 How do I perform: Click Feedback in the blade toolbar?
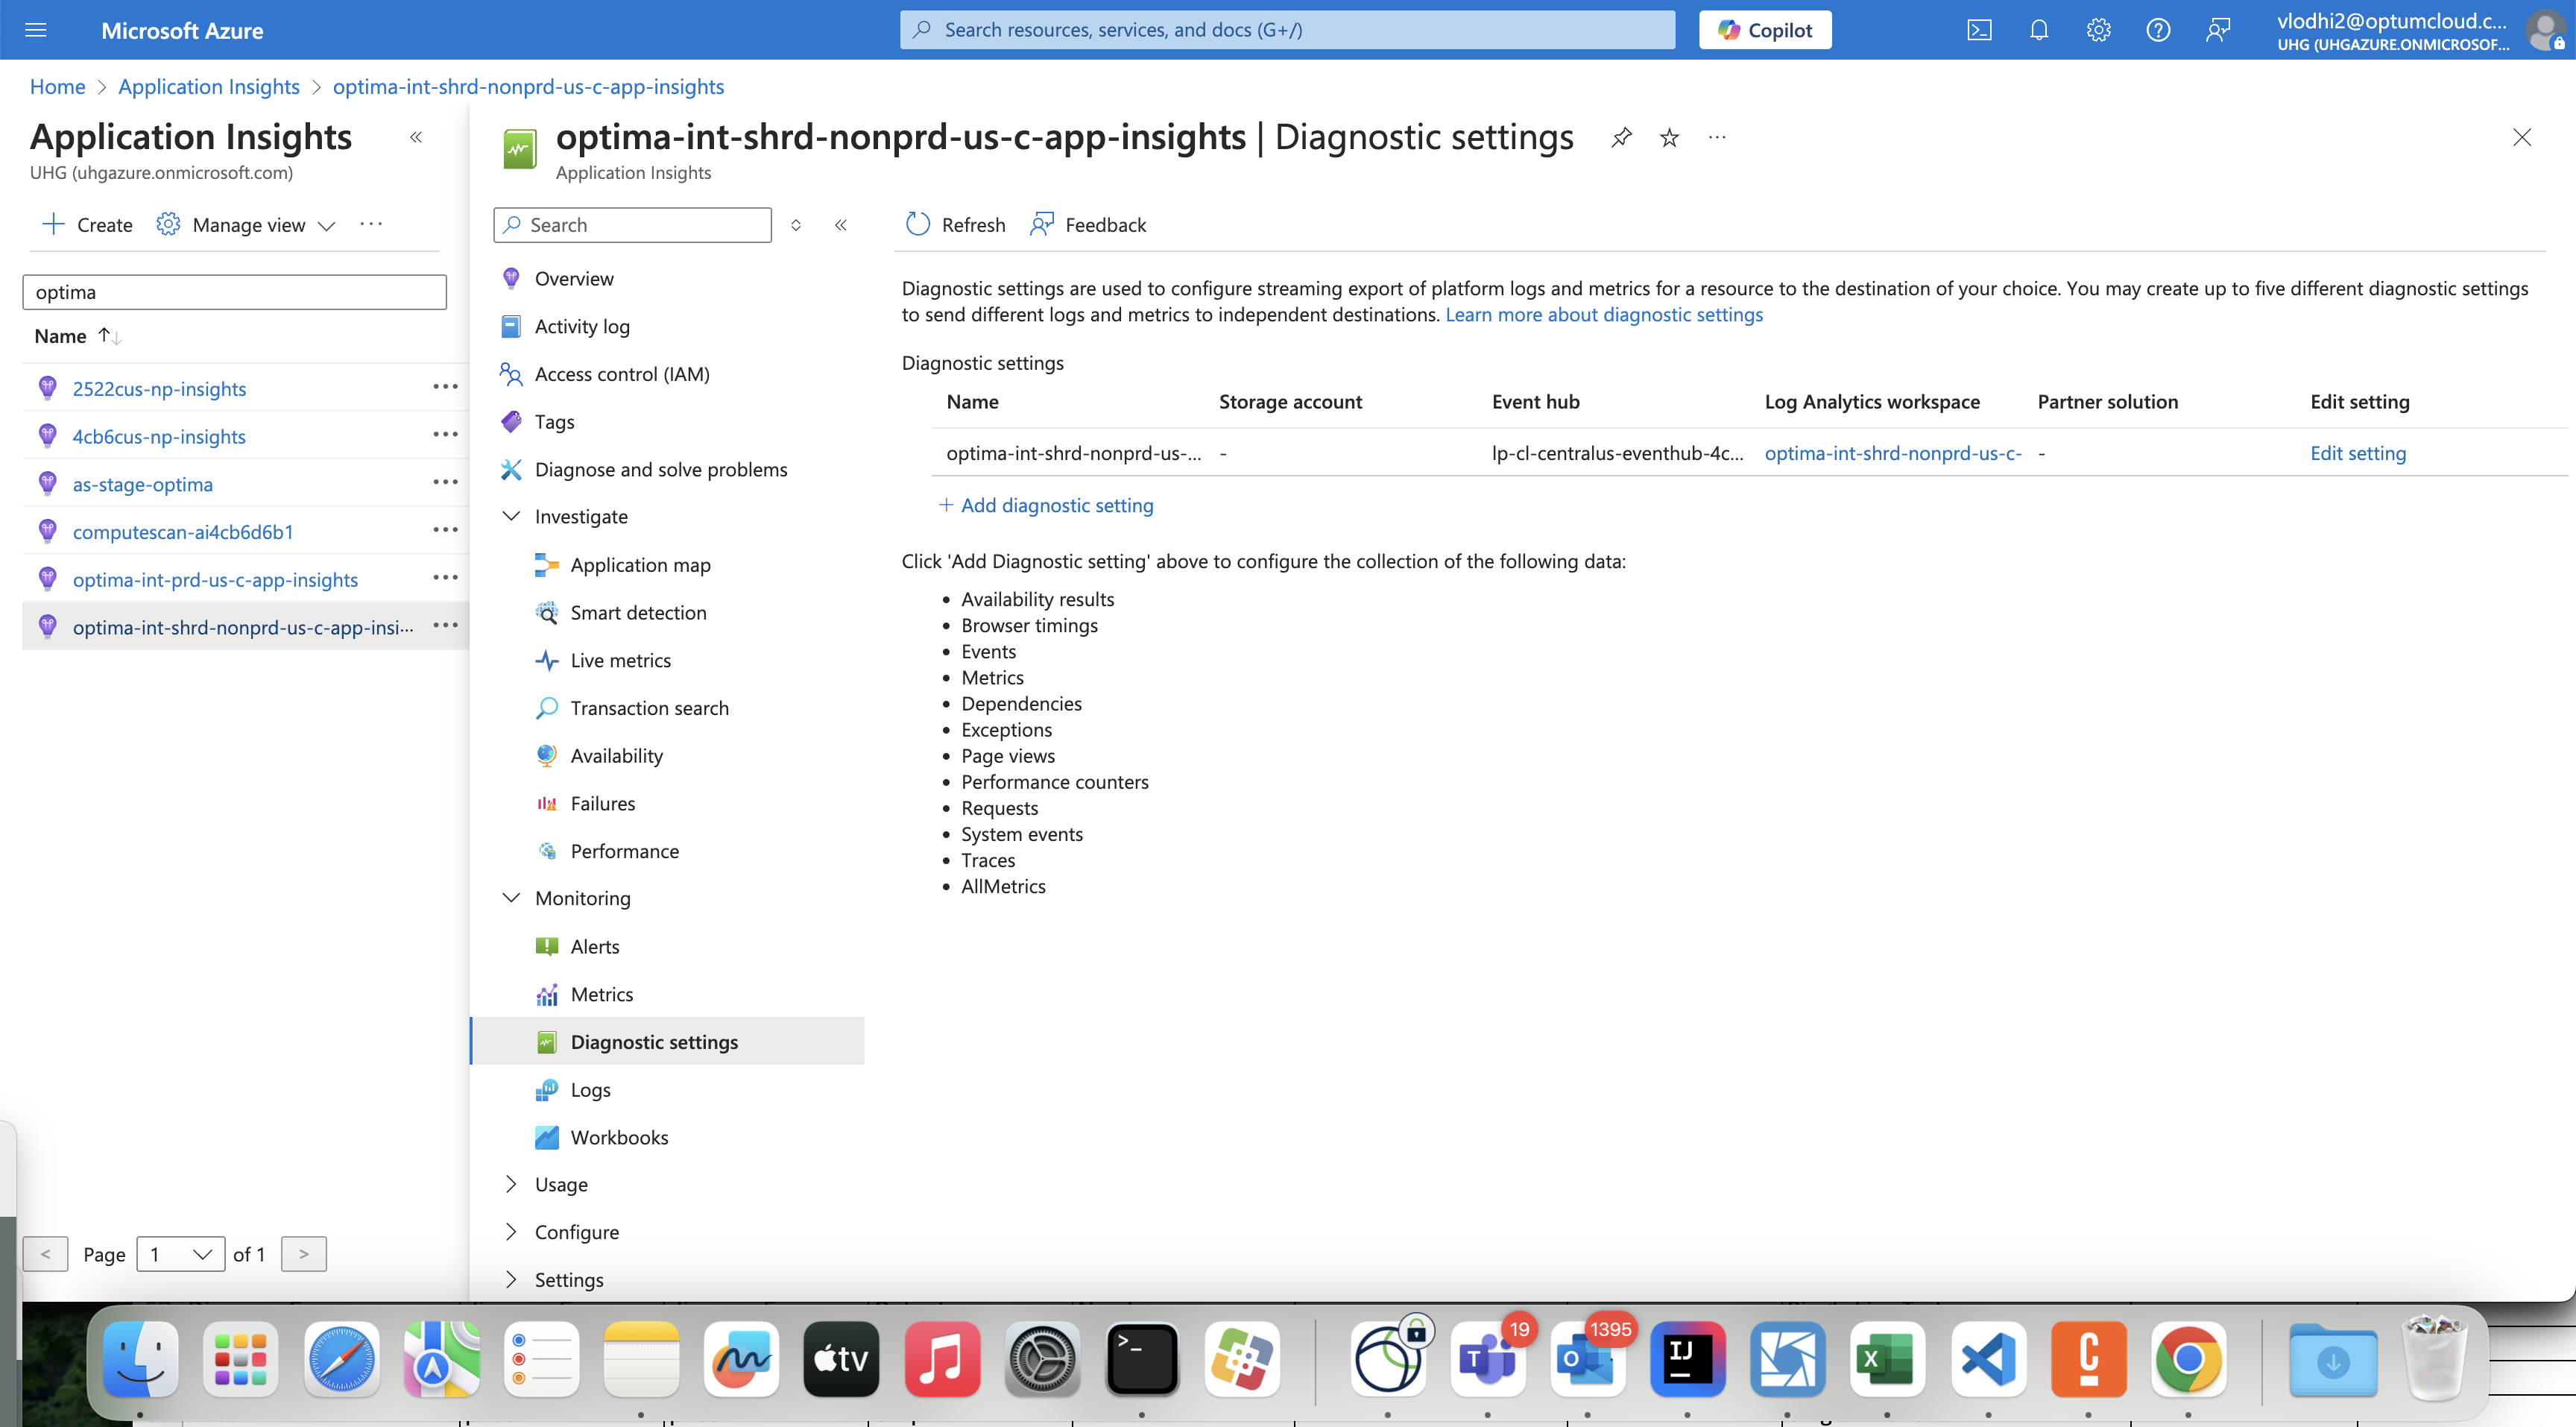click(x=1088, y=225)
